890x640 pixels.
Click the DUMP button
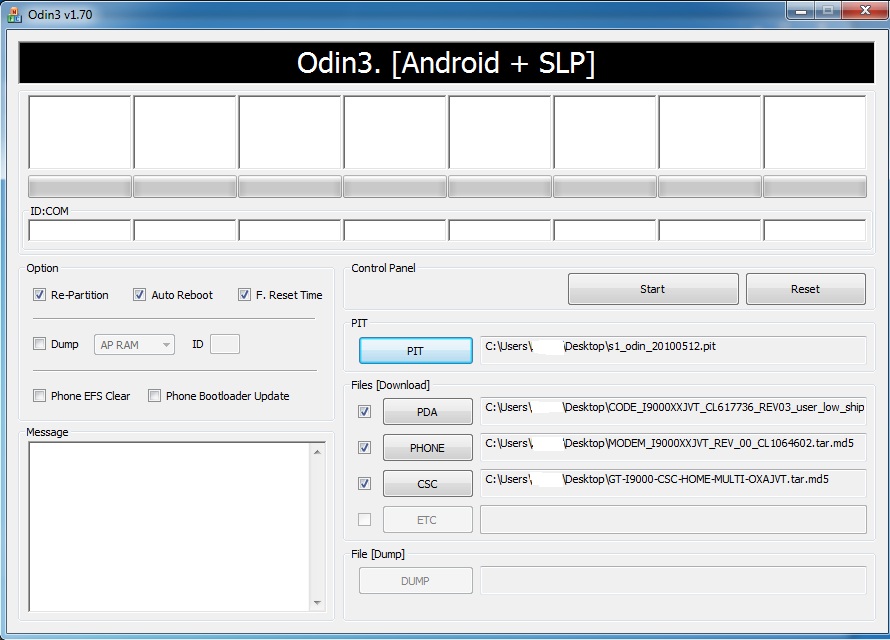415,580
